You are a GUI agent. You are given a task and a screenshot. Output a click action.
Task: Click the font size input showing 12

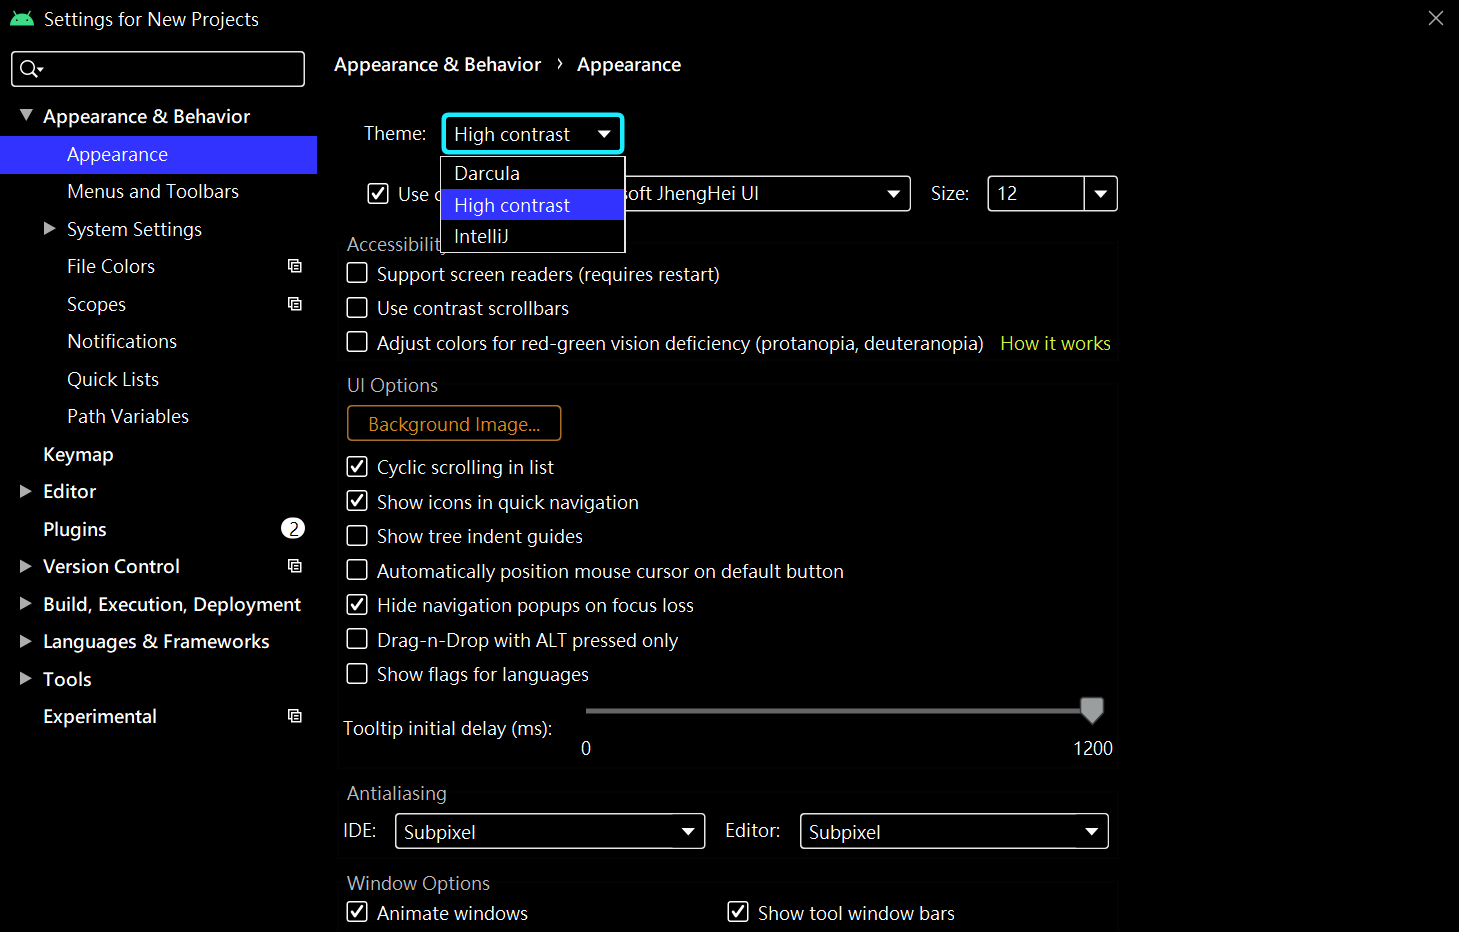(x=1036, y=193)
